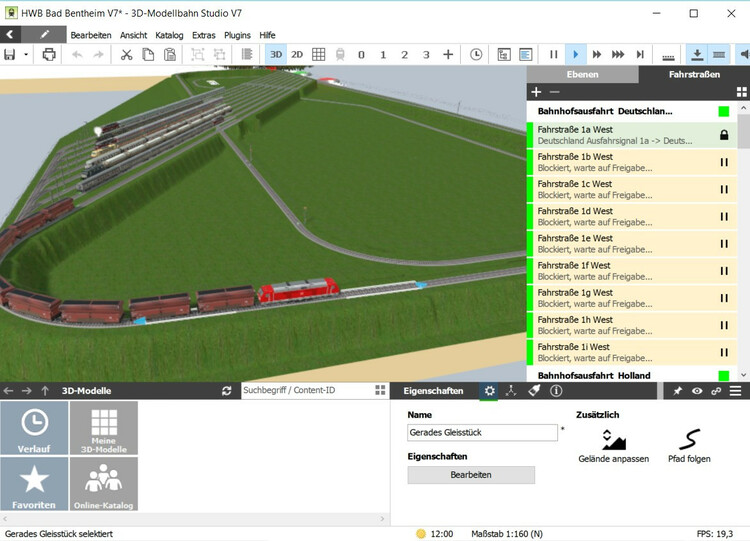Open the save button dropdown arrow

point(24,54)
